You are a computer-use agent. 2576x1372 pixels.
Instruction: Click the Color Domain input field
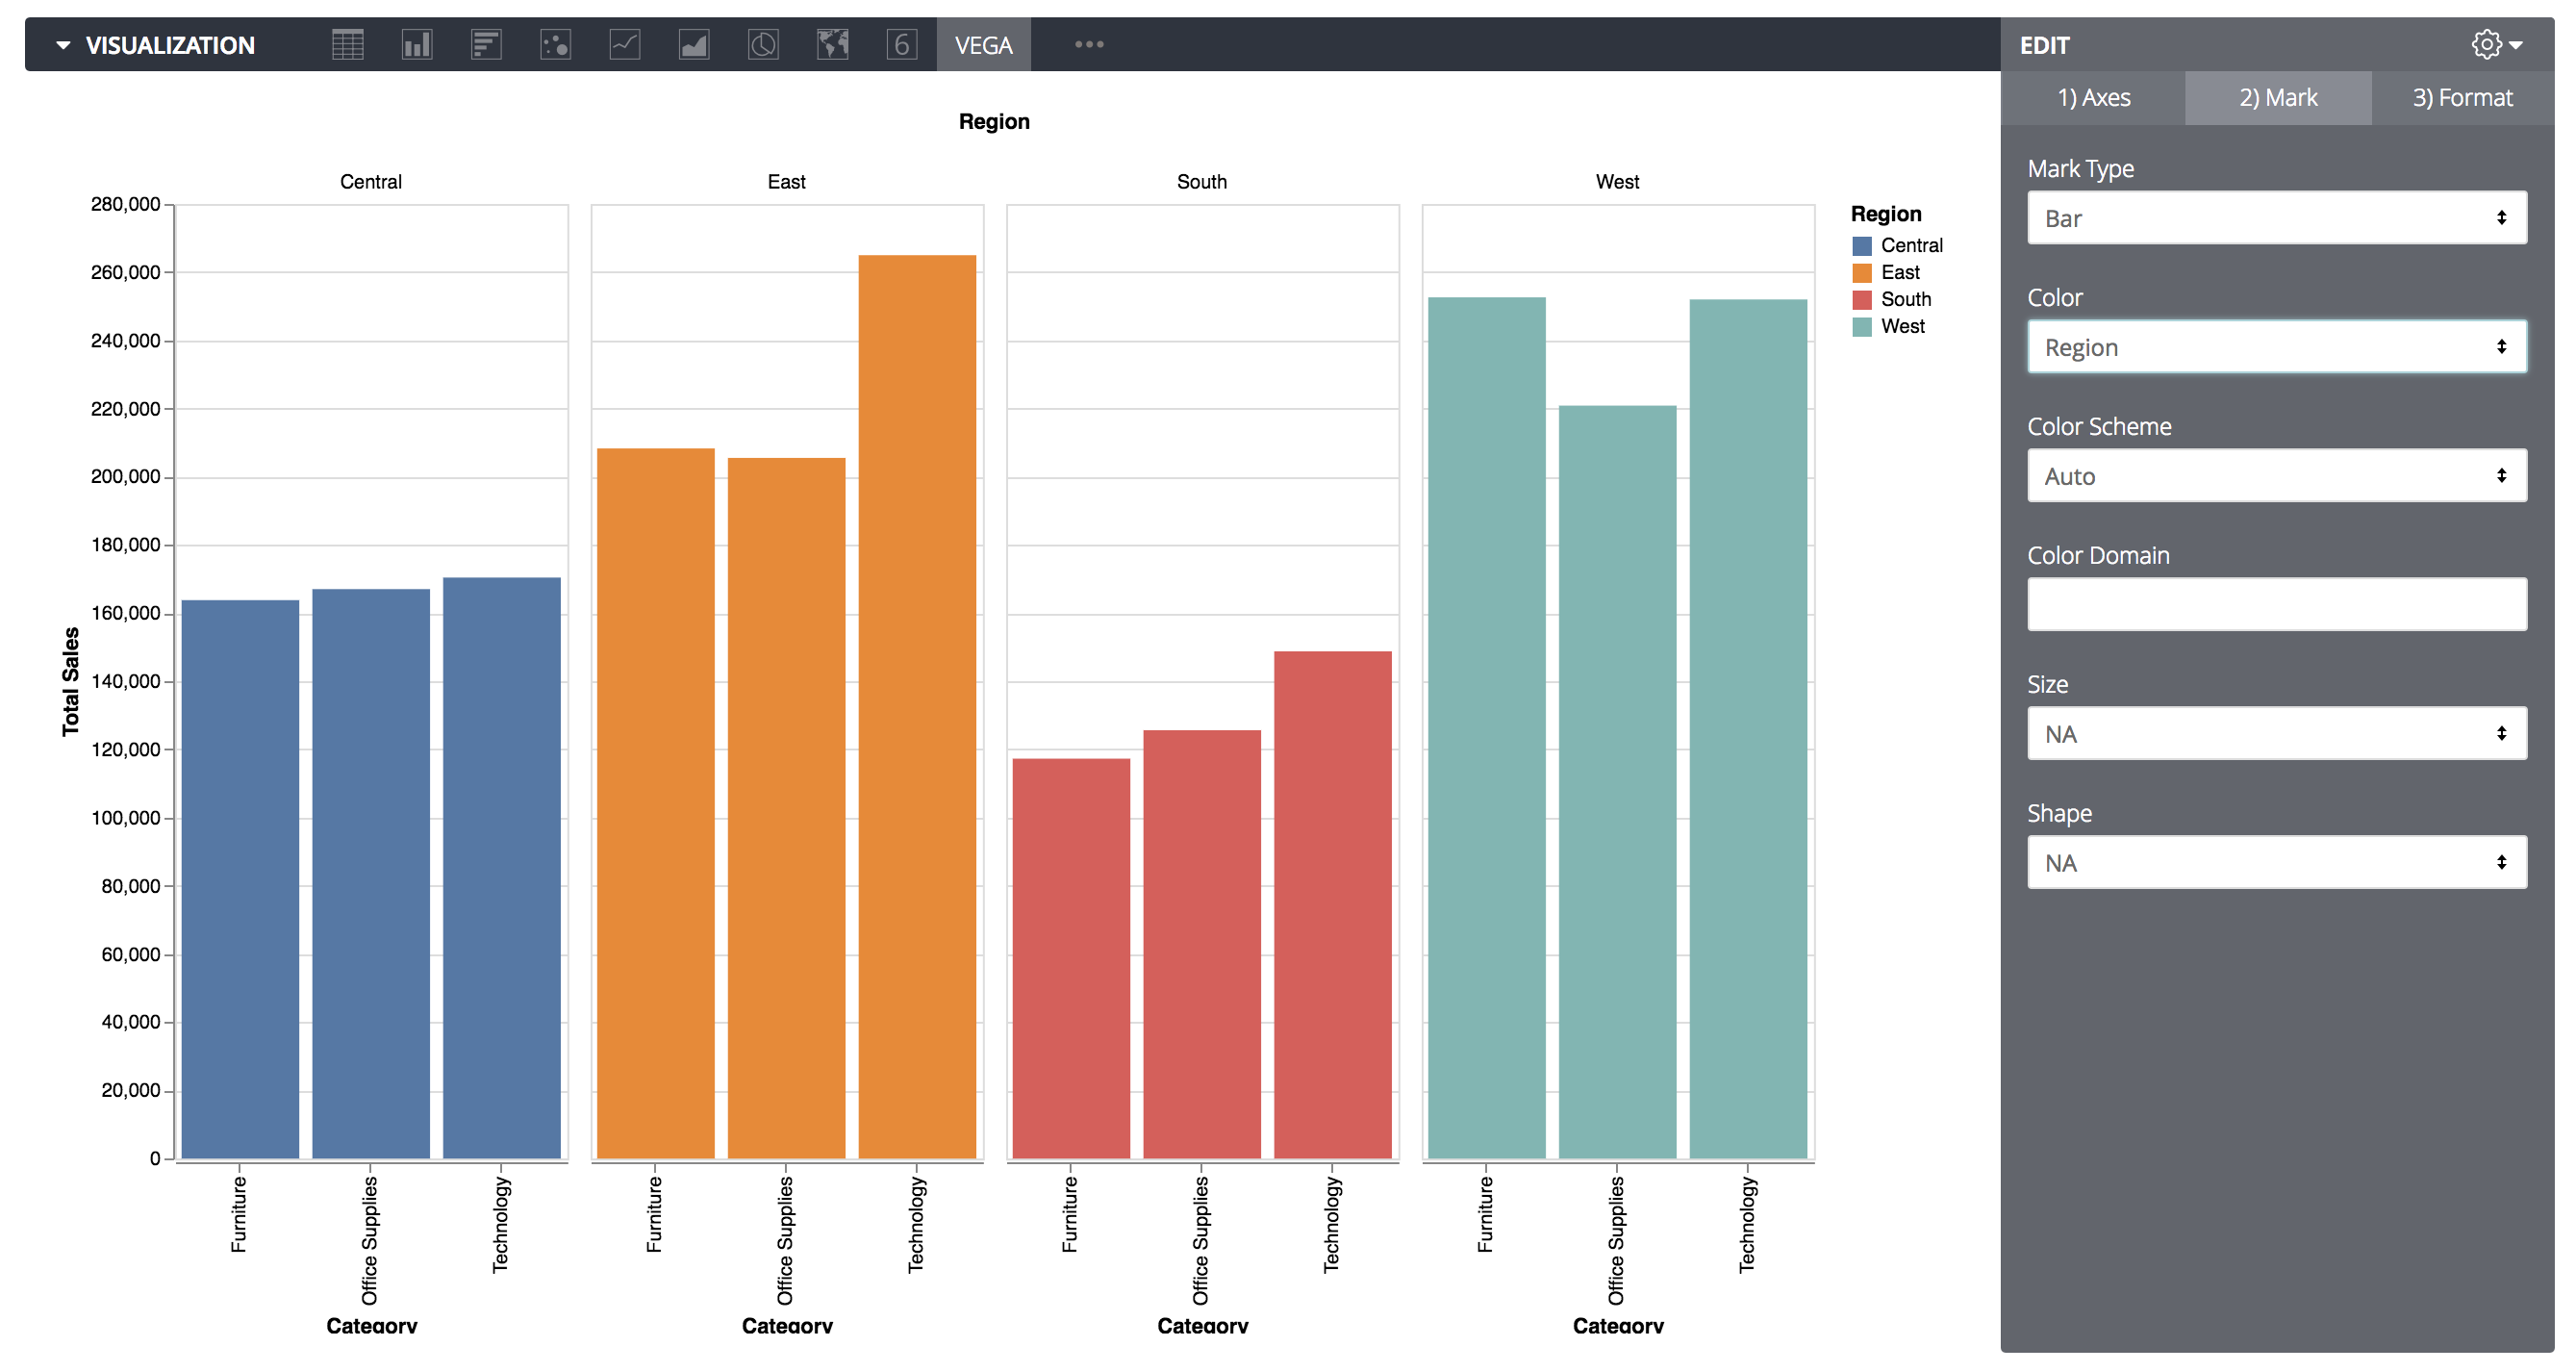coord(2276,604)
